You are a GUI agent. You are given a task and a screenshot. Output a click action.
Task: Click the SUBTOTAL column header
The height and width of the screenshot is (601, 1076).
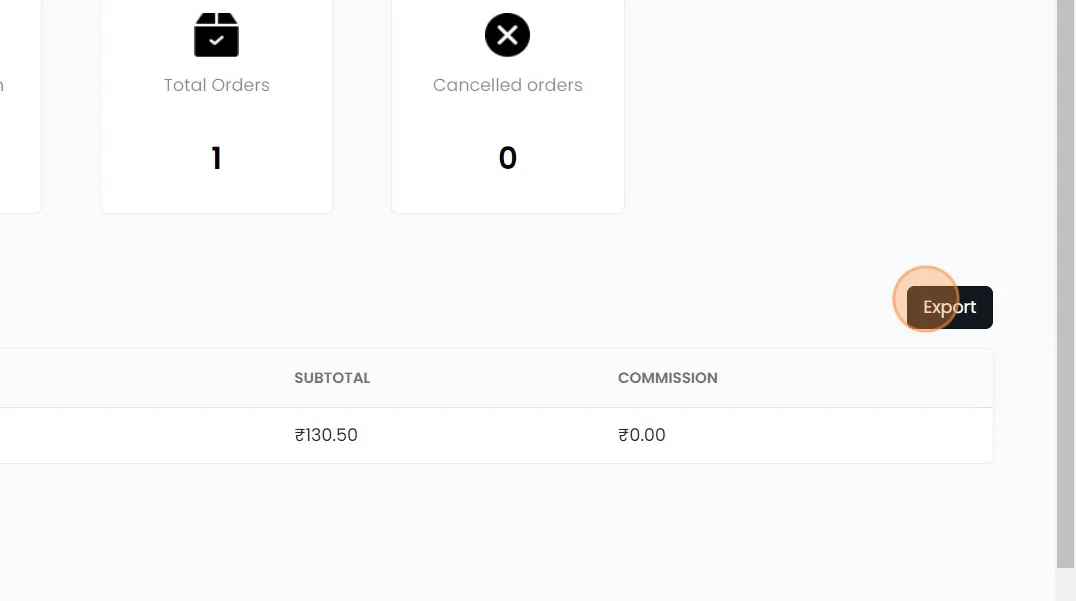[332, 378]
